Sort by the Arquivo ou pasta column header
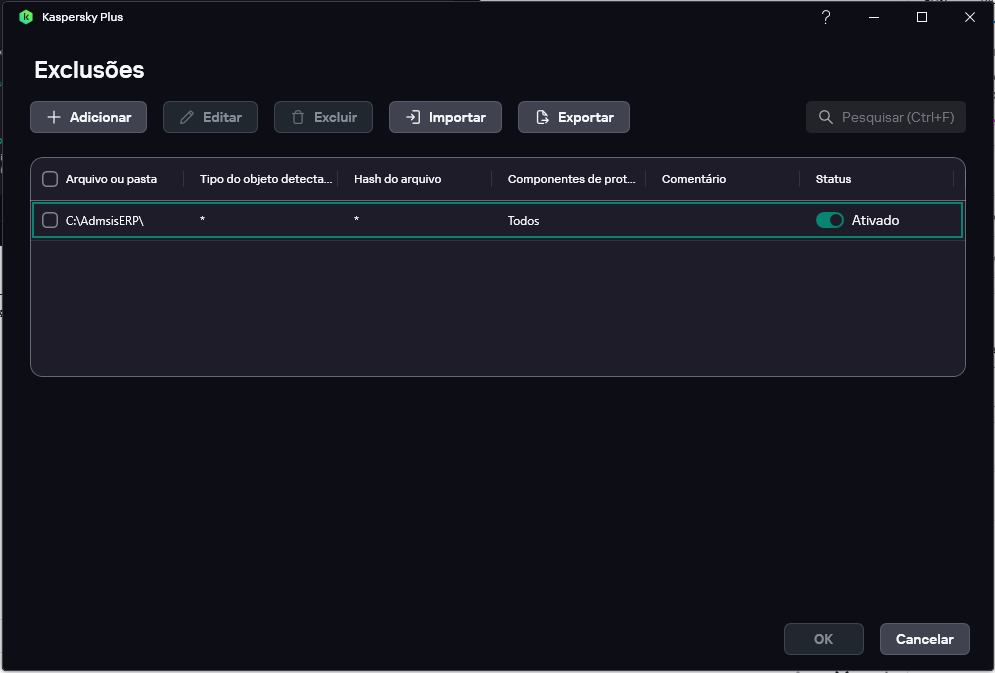The width and height of the screenshot is (995, 673). click(x=111, y=179)
